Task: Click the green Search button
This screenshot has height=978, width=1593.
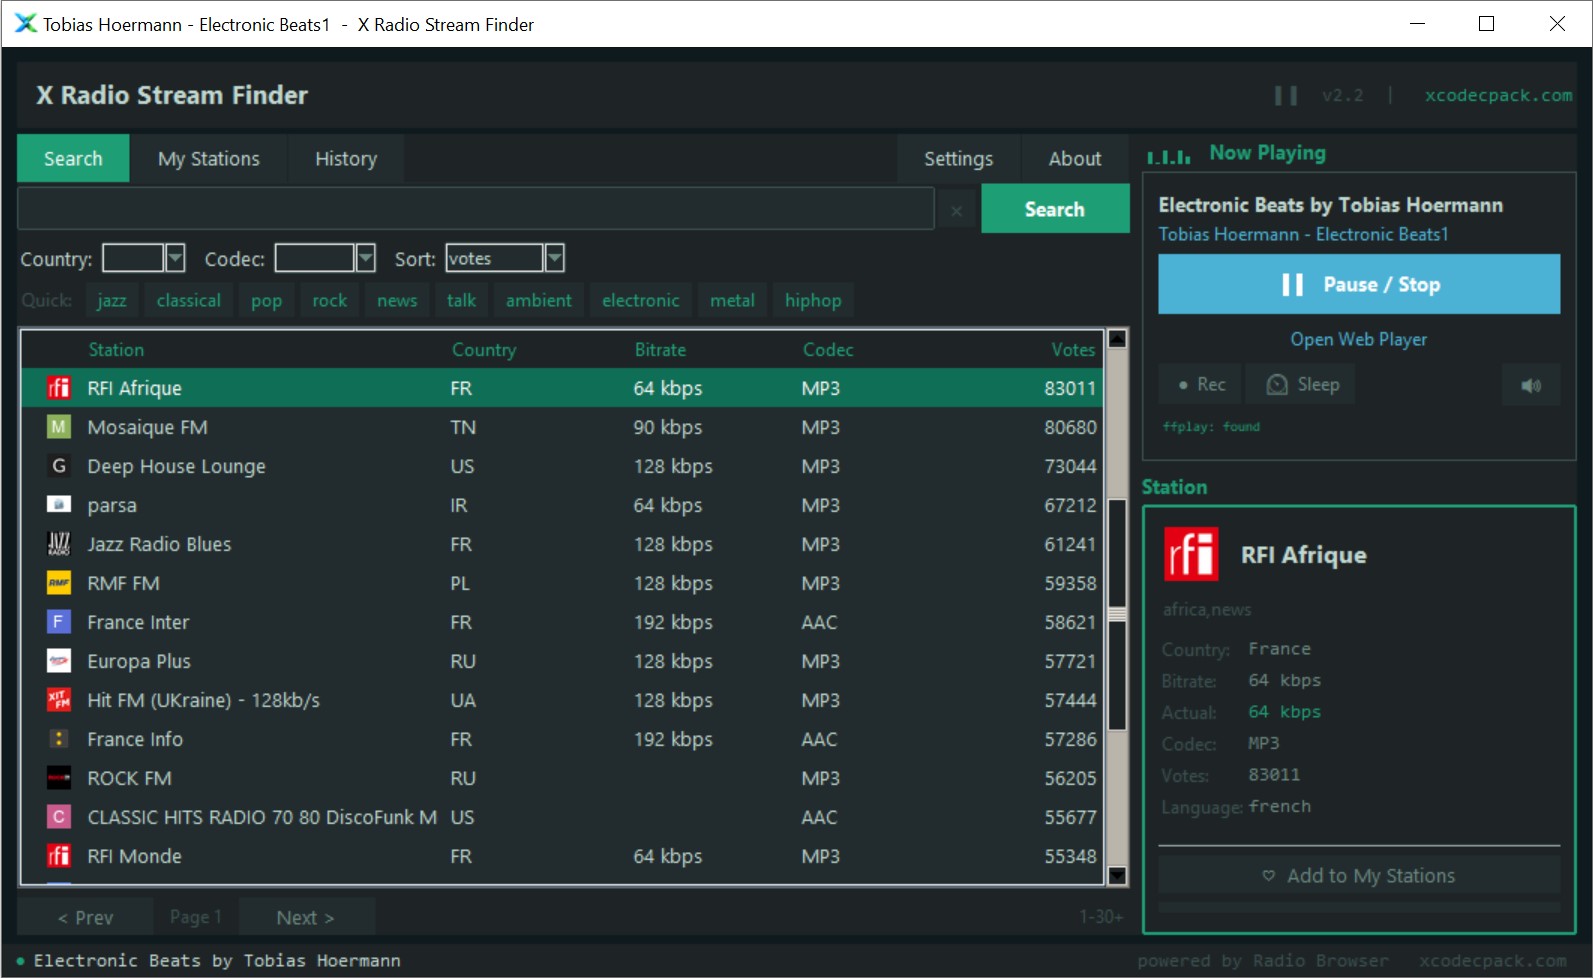Action: pos(1055,209)
